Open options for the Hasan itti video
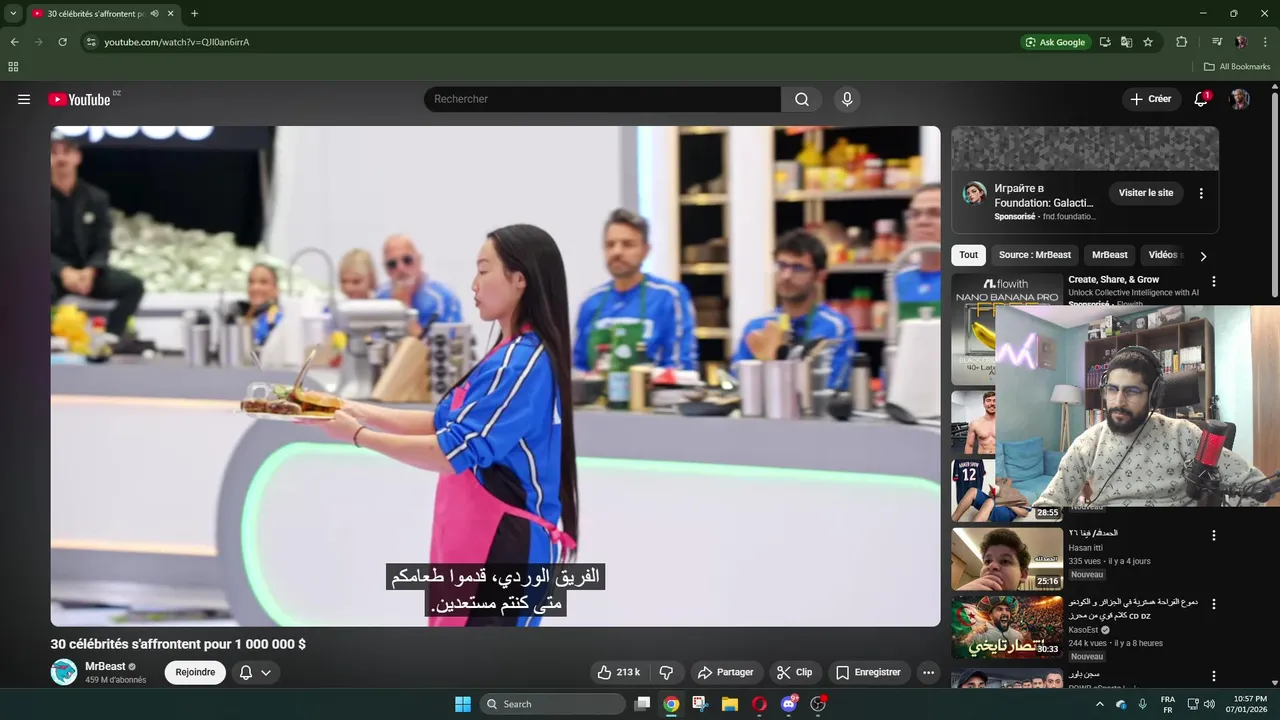 coord(1214,536)
